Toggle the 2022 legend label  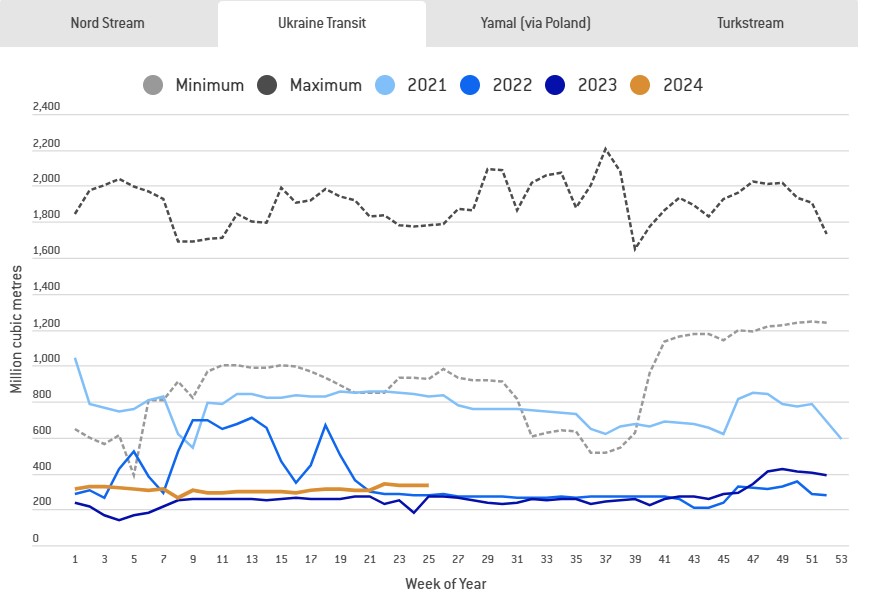click(x=513, y=85)
